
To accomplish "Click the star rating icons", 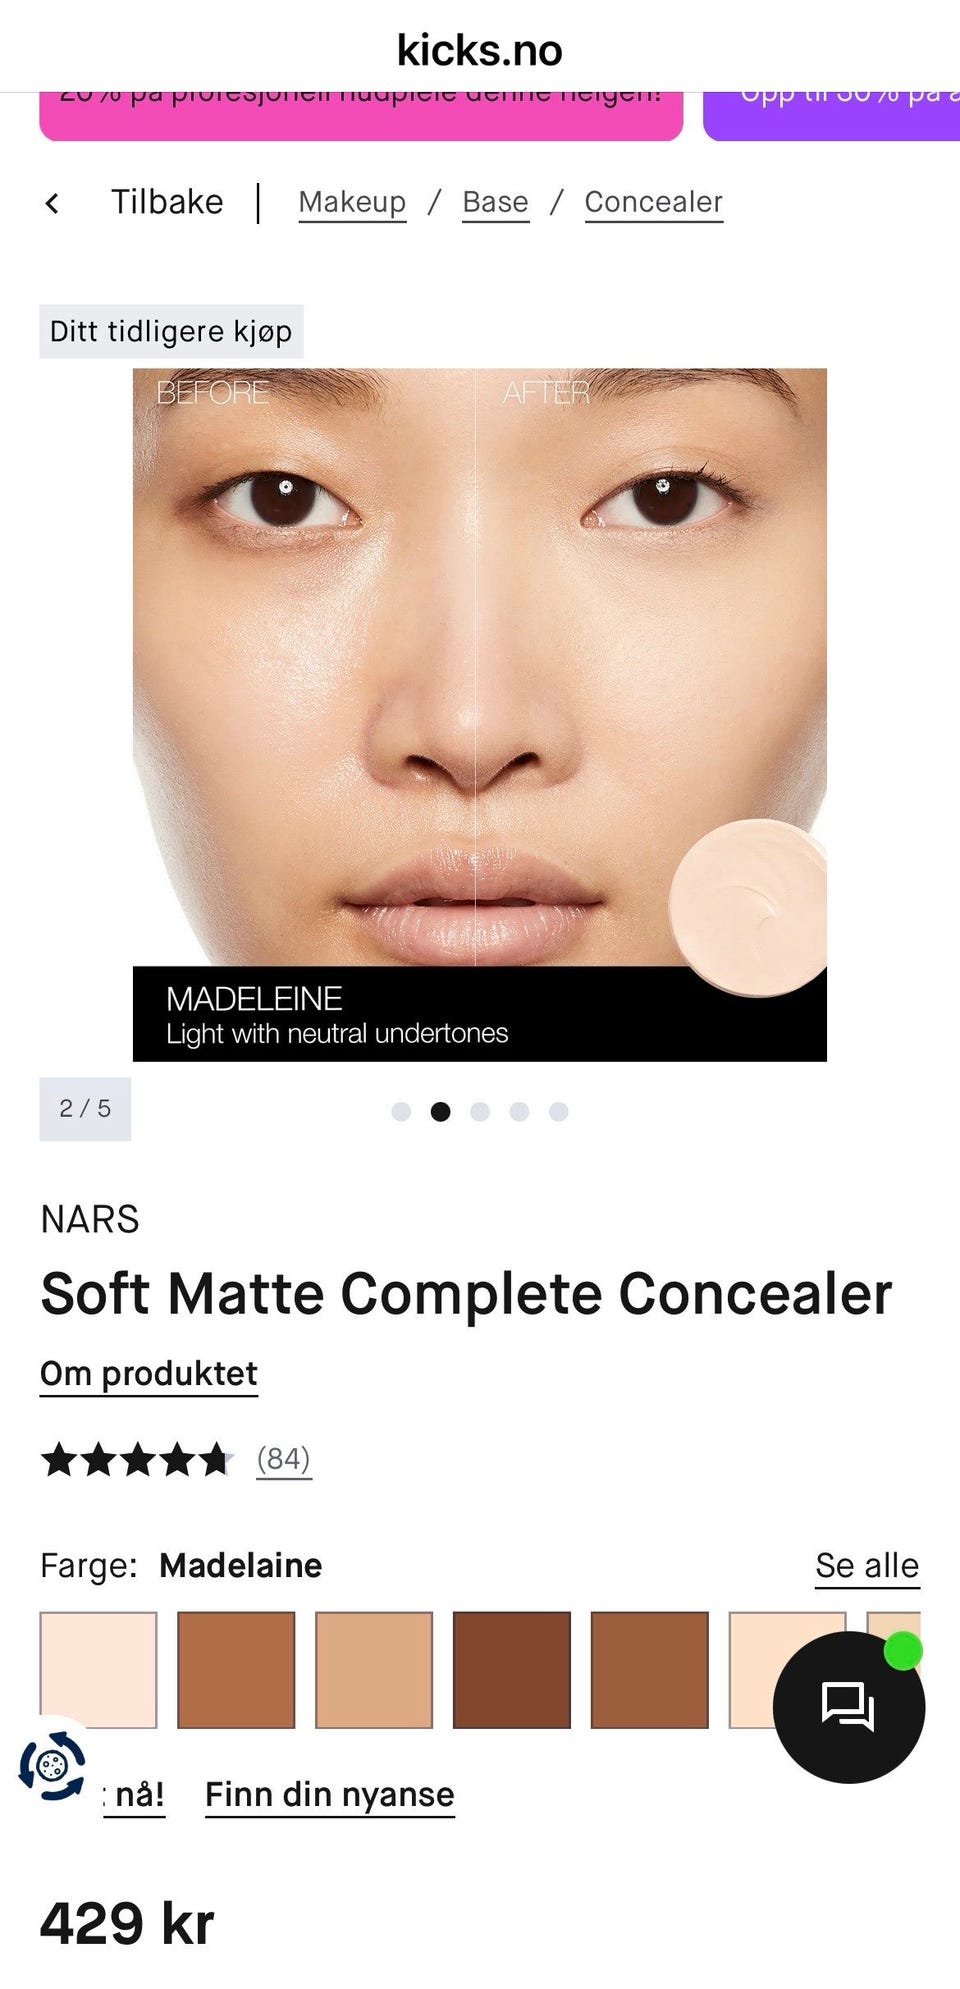I will [137, 1460].
